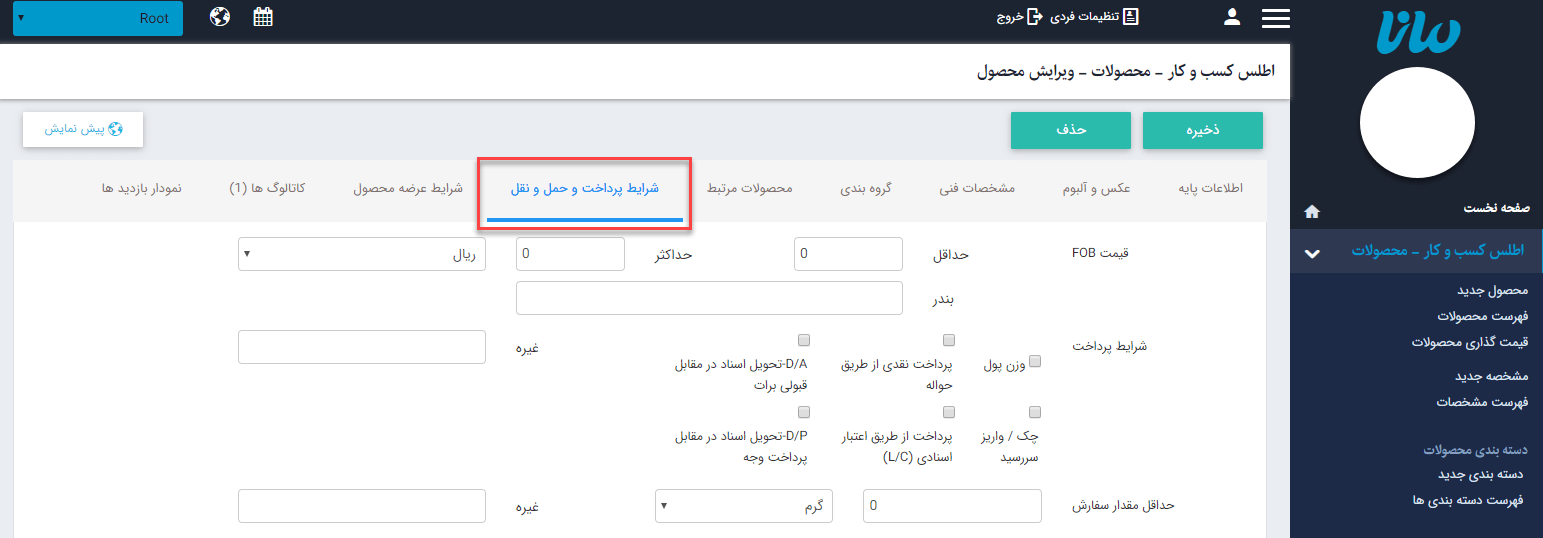Click the غیره field for payment terms
The width and height of the screenshot is (1543, 538).
pyautogui.click(x=362, y=347)
